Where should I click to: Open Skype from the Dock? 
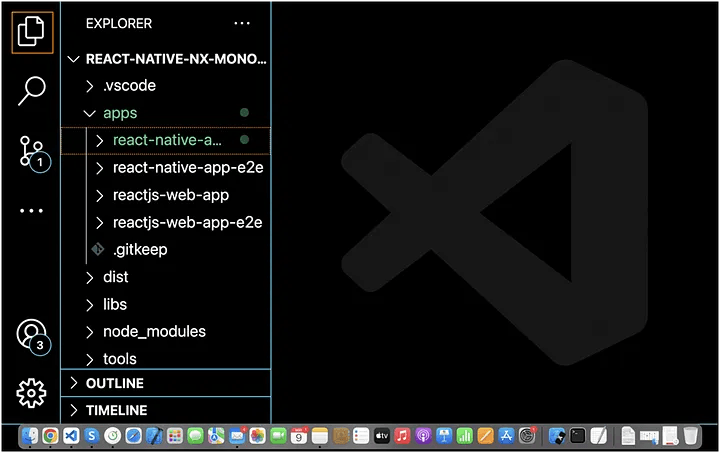point(92,436)
